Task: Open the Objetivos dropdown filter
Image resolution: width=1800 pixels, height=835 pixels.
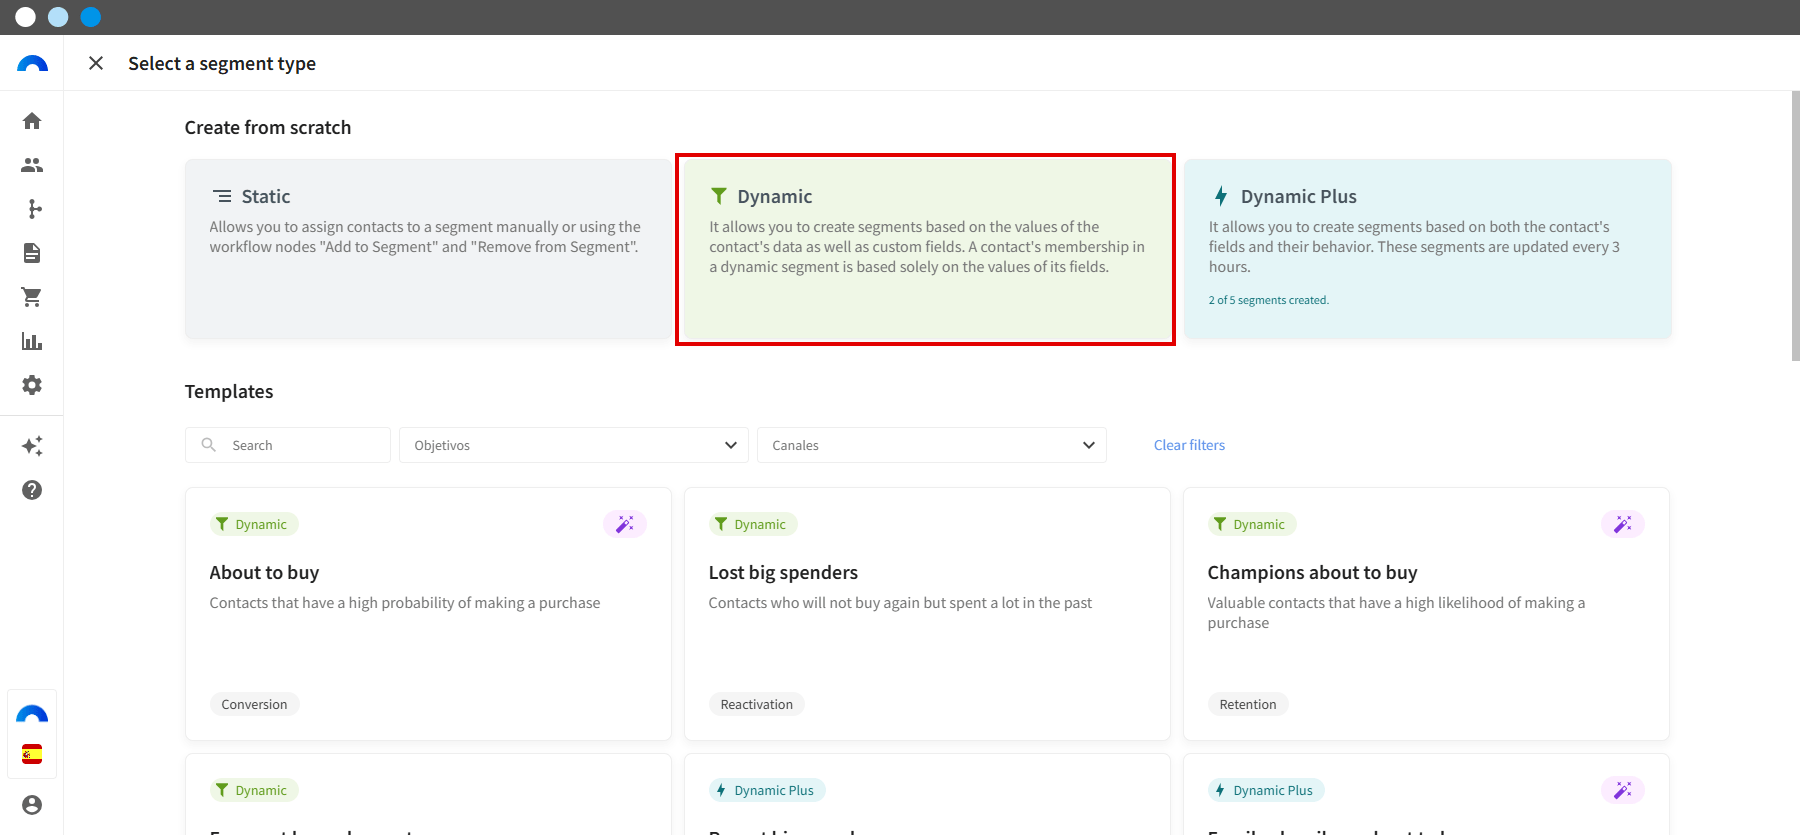Action: coord(574,445)
